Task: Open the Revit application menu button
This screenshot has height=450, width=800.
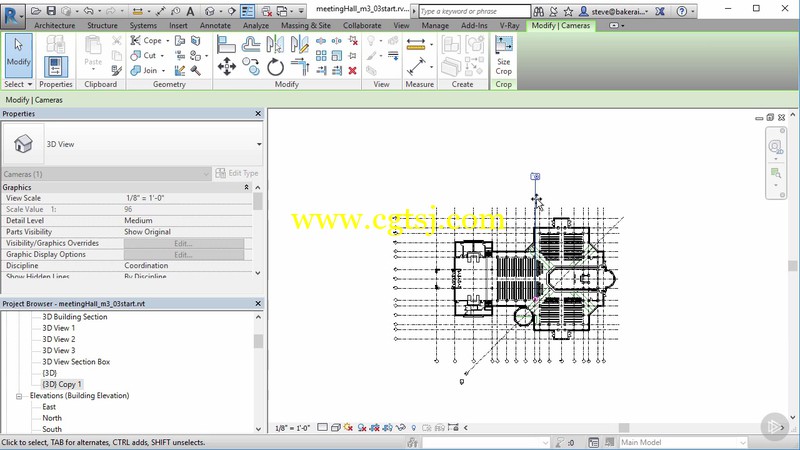Action: [x=12, y=15]
